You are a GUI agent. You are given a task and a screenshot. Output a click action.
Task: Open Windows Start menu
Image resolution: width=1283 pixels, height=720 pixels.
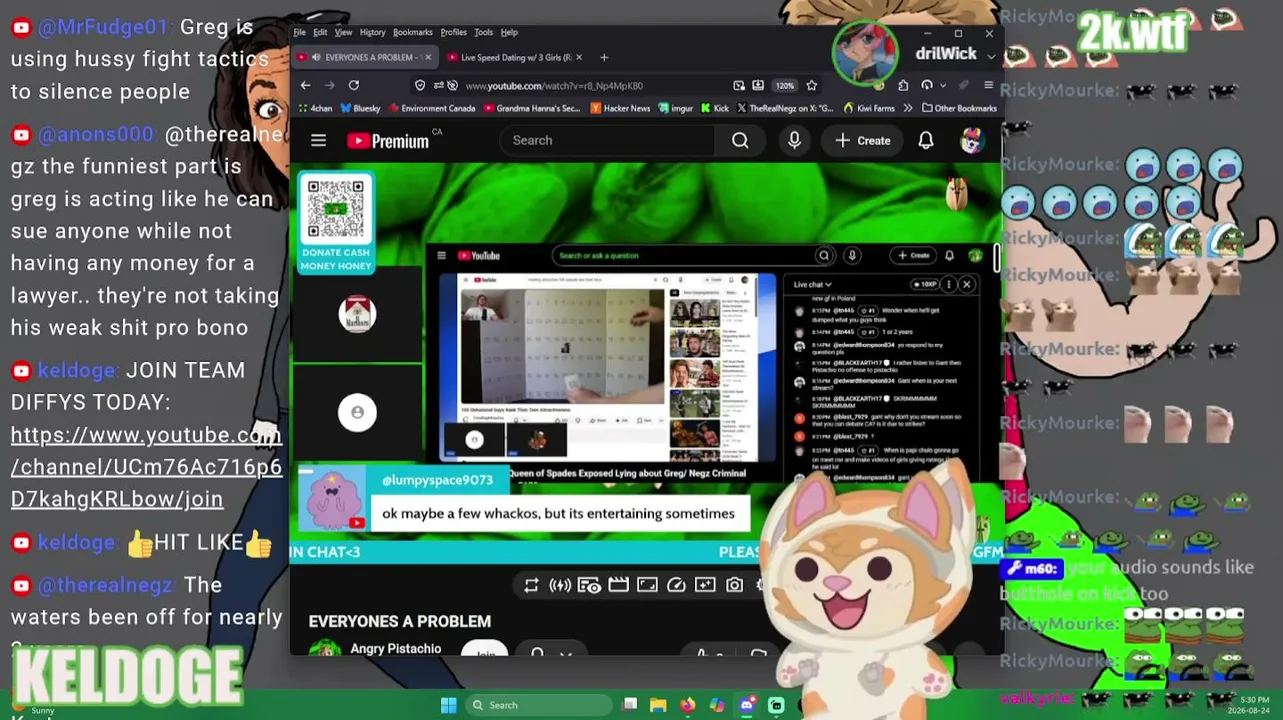pyautogui.click(x=448, y=705)
